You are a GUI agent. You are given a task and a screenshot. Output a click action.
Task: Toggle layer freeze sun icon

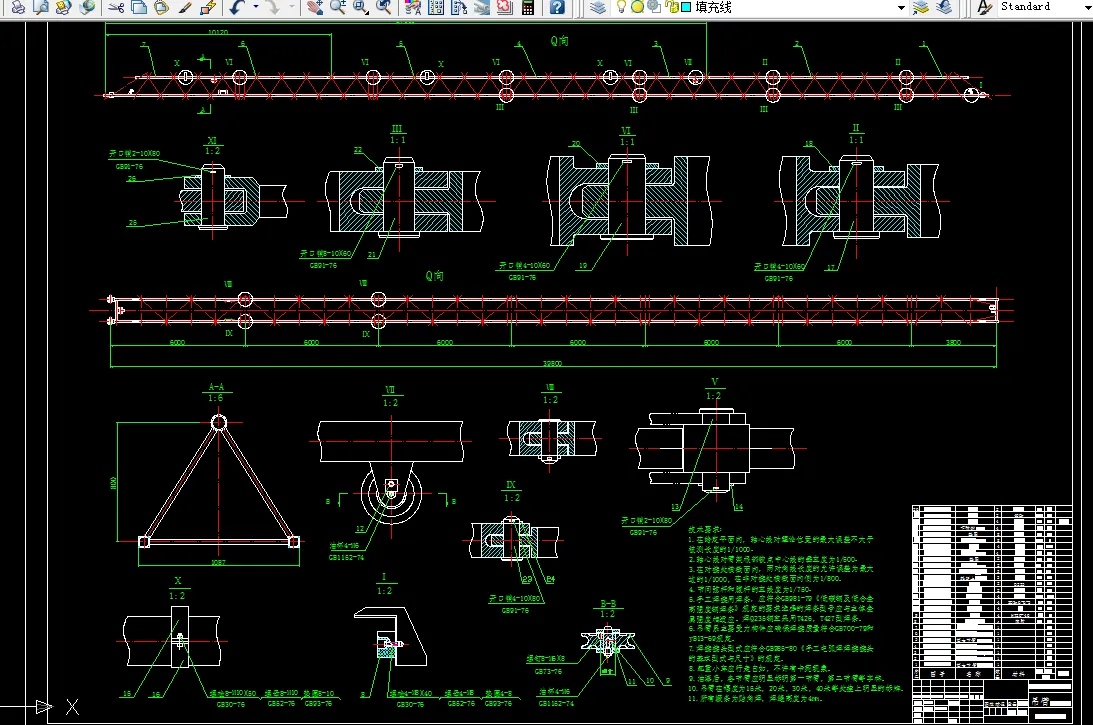click(637, 7)
